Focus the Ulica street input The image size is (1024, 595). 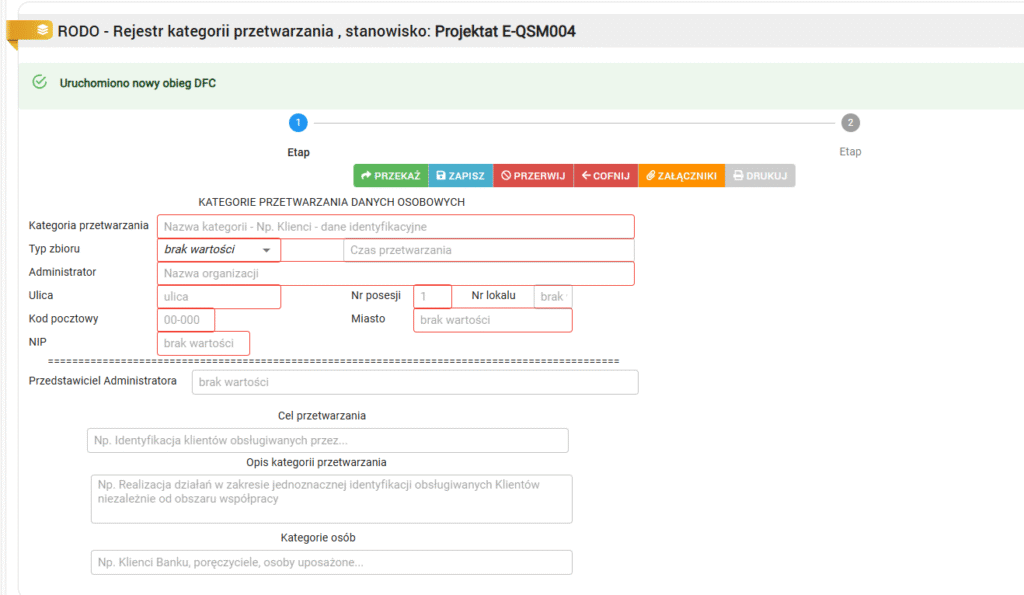[218, 297]
